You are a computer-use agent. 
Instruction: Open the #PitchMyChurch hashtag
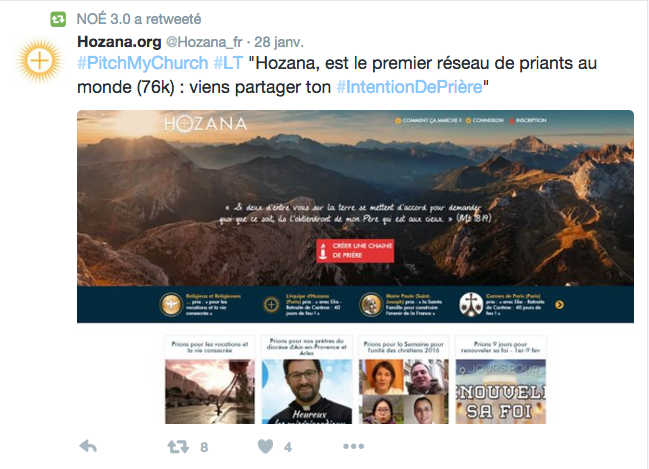click(142, 63)
